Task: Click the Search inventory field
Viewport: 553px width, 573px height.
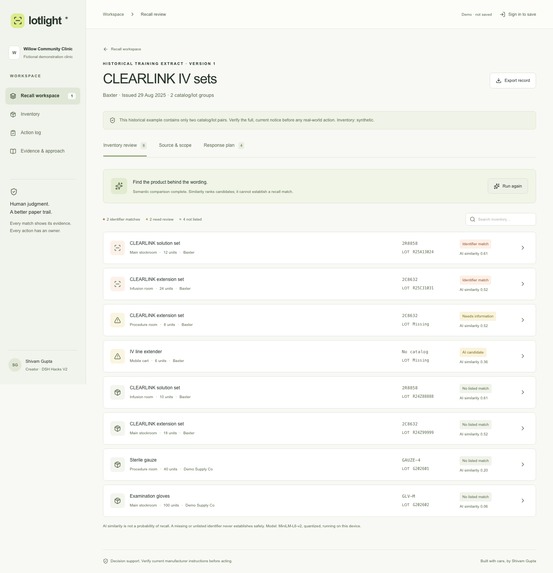Action: tap(500, 219)
